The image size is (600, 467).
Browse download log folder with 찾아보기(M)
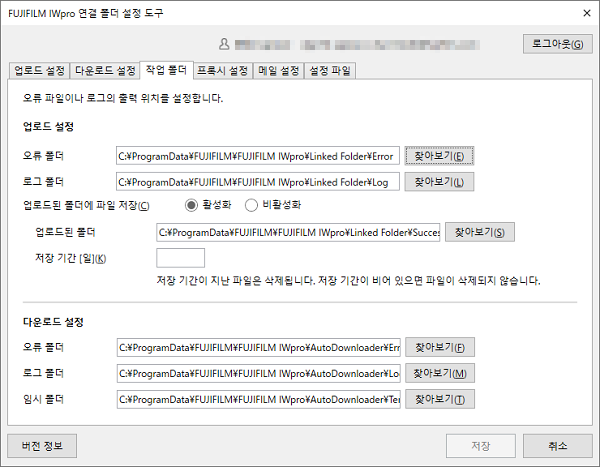pyautogui.click(x=440, y=373)
